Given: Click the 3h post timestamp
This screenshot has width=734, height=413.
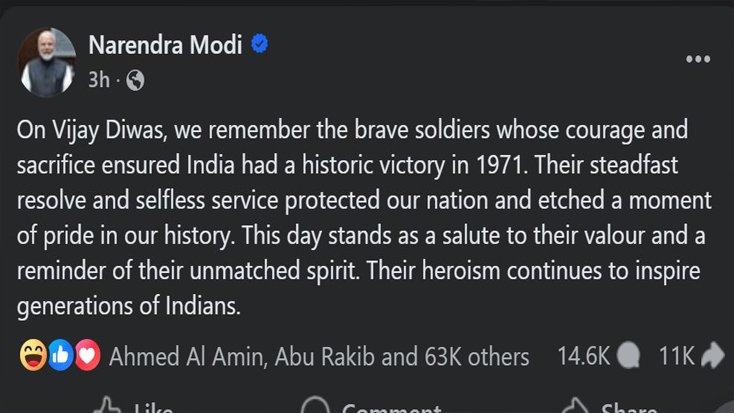Looking at the screenshot, I should click(98, 81).
